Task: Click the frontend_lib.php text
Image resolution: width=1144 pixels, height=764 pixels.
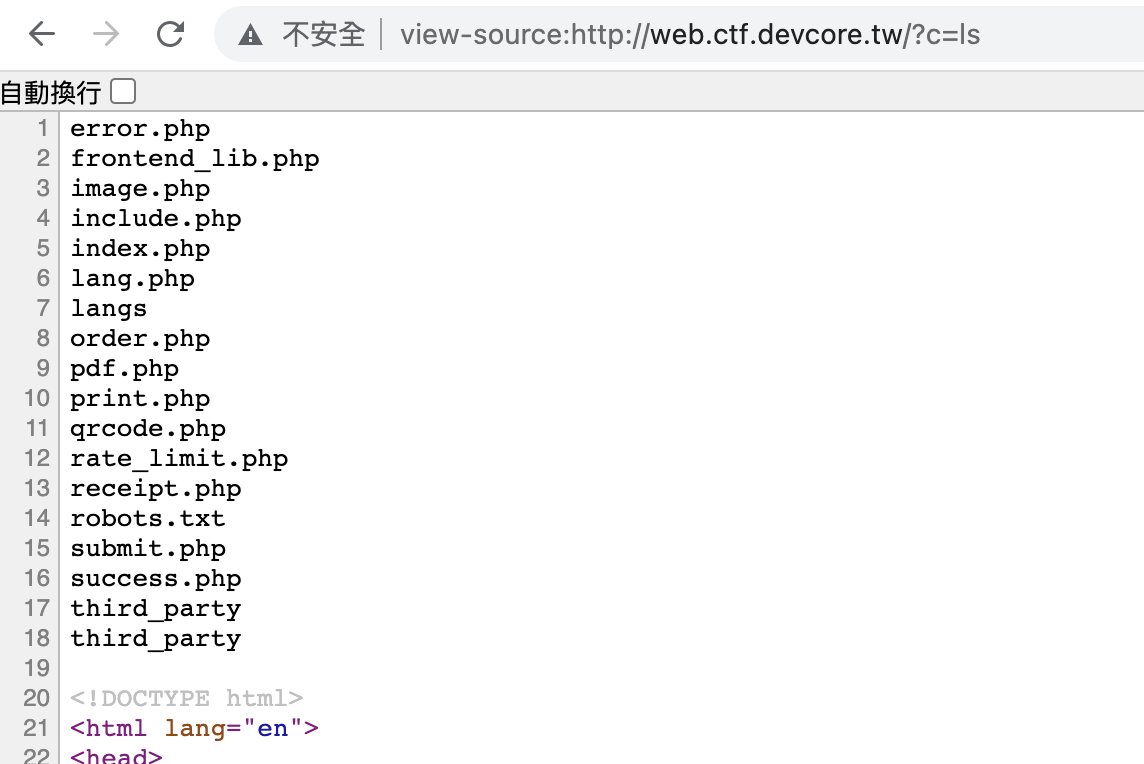Action: click(194, 159)
